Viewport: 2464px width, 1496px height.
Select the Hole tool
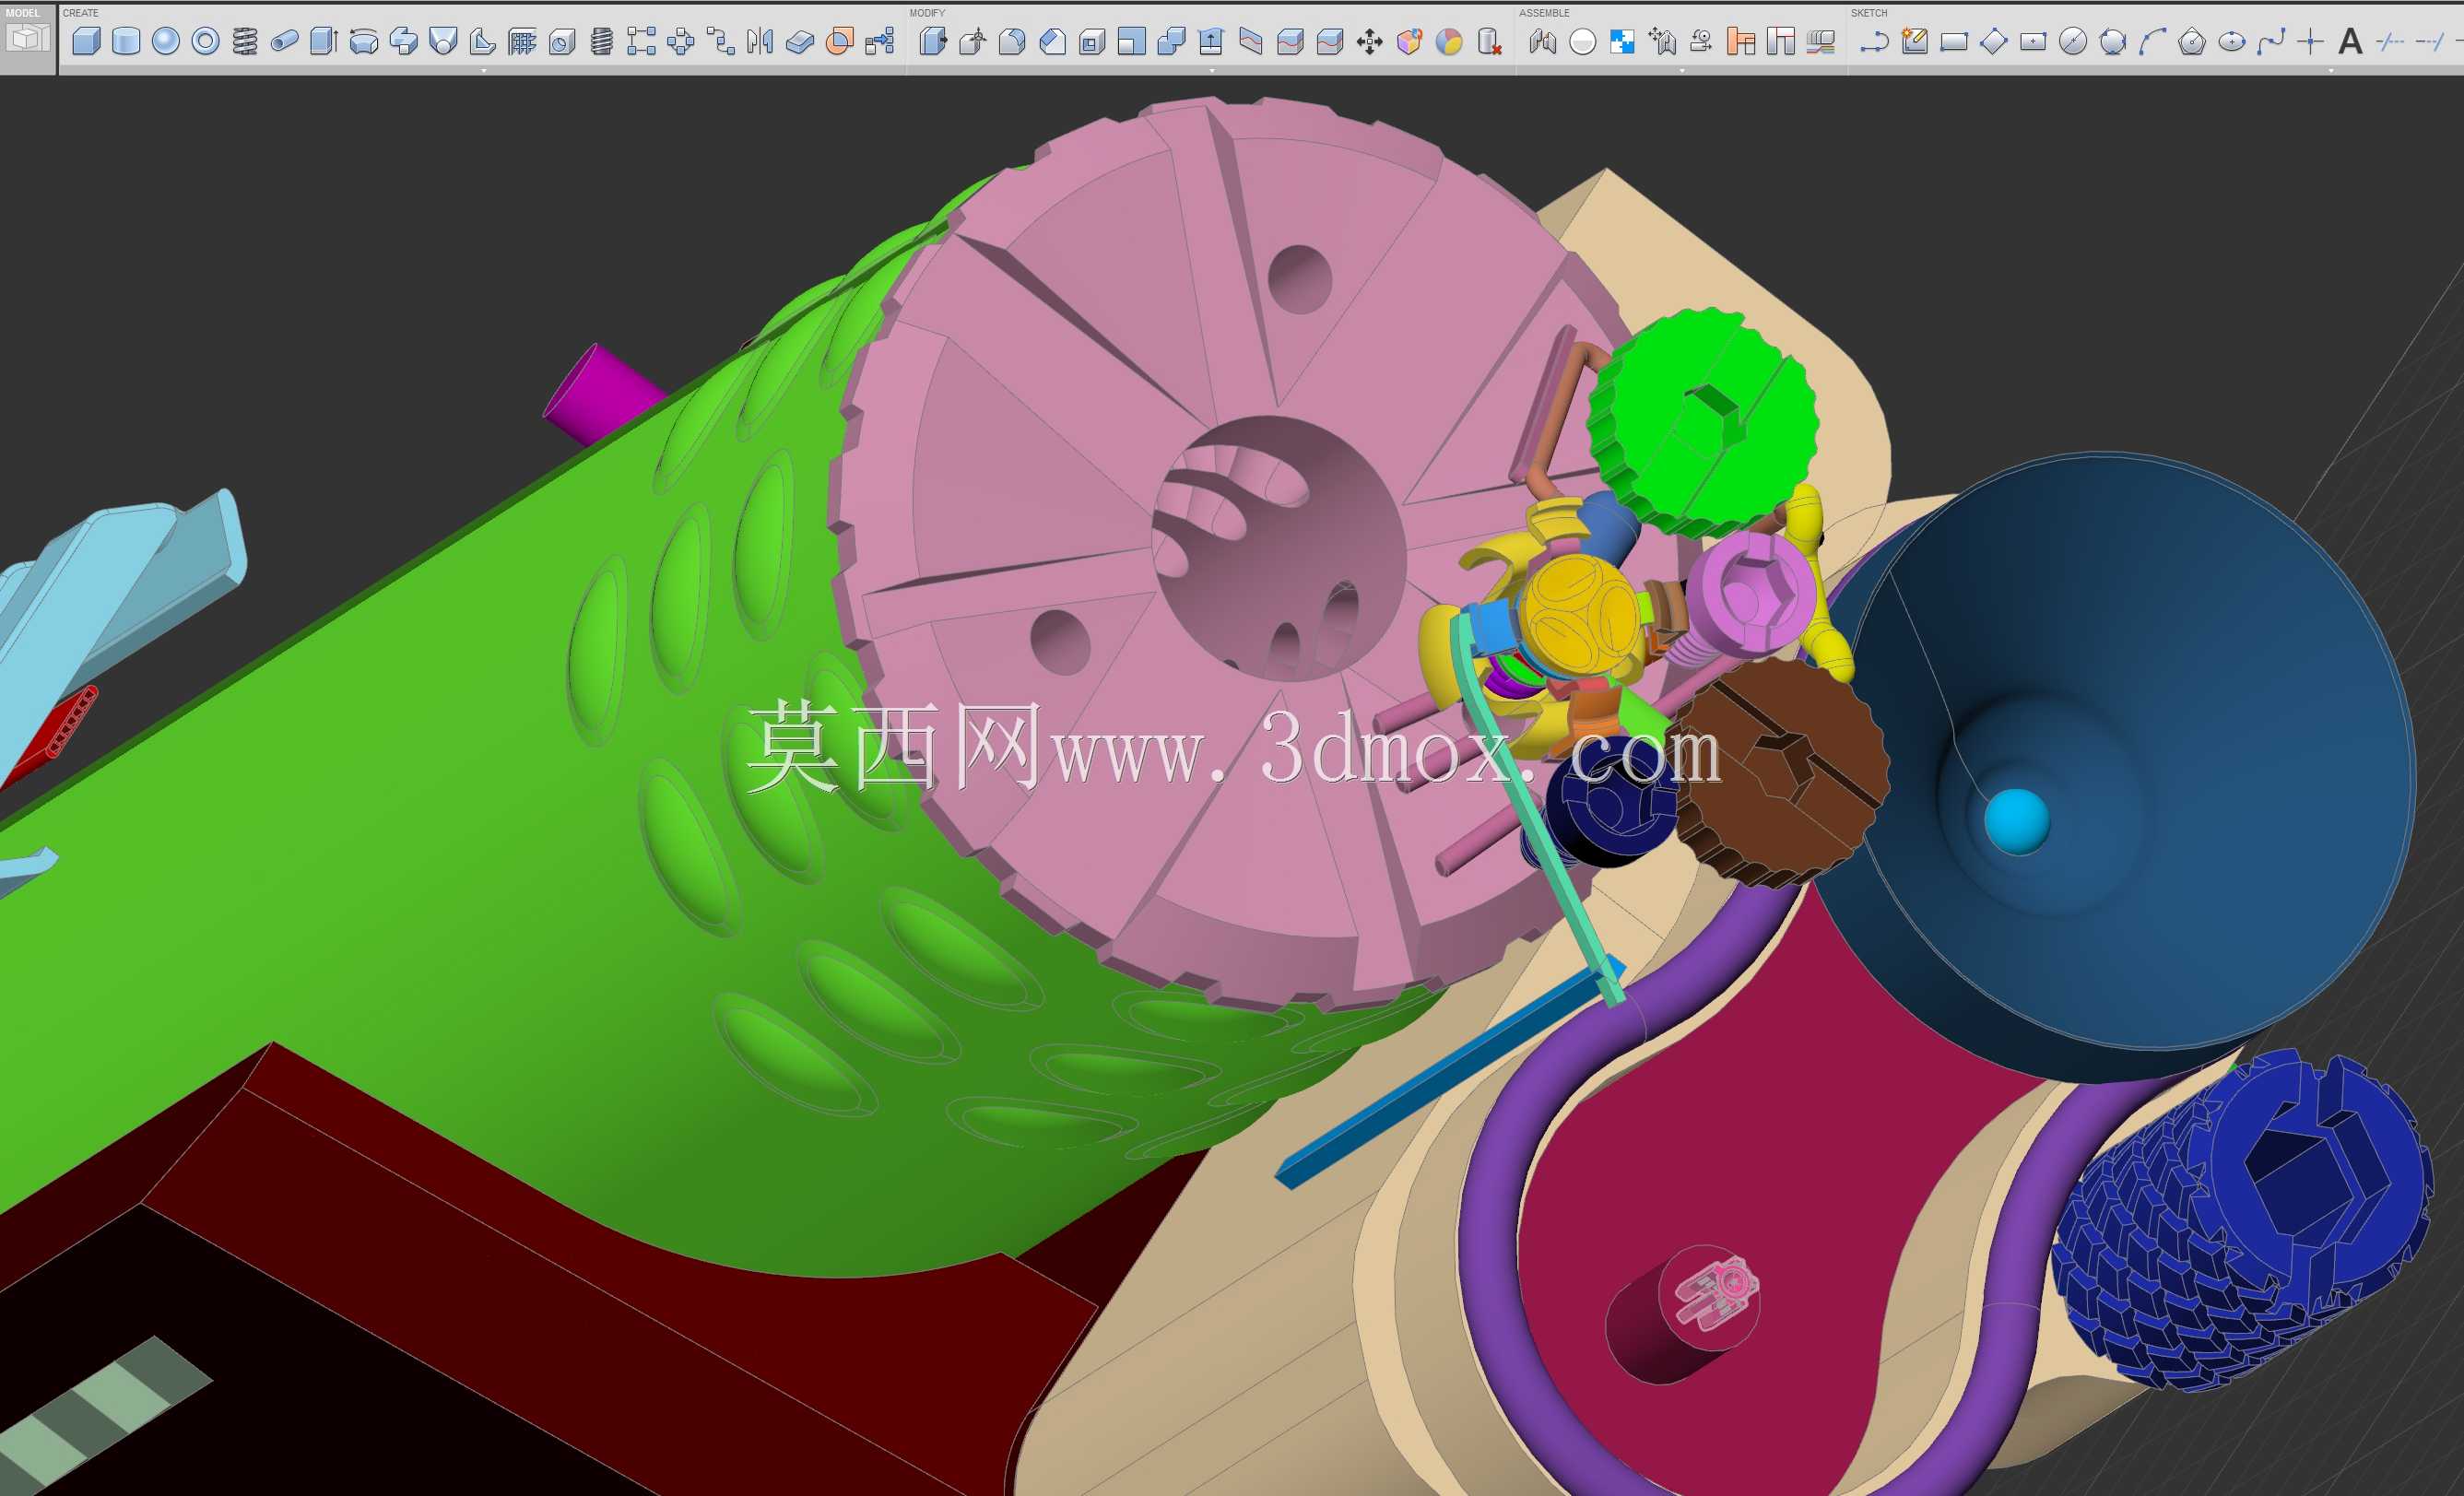[562, 41]
